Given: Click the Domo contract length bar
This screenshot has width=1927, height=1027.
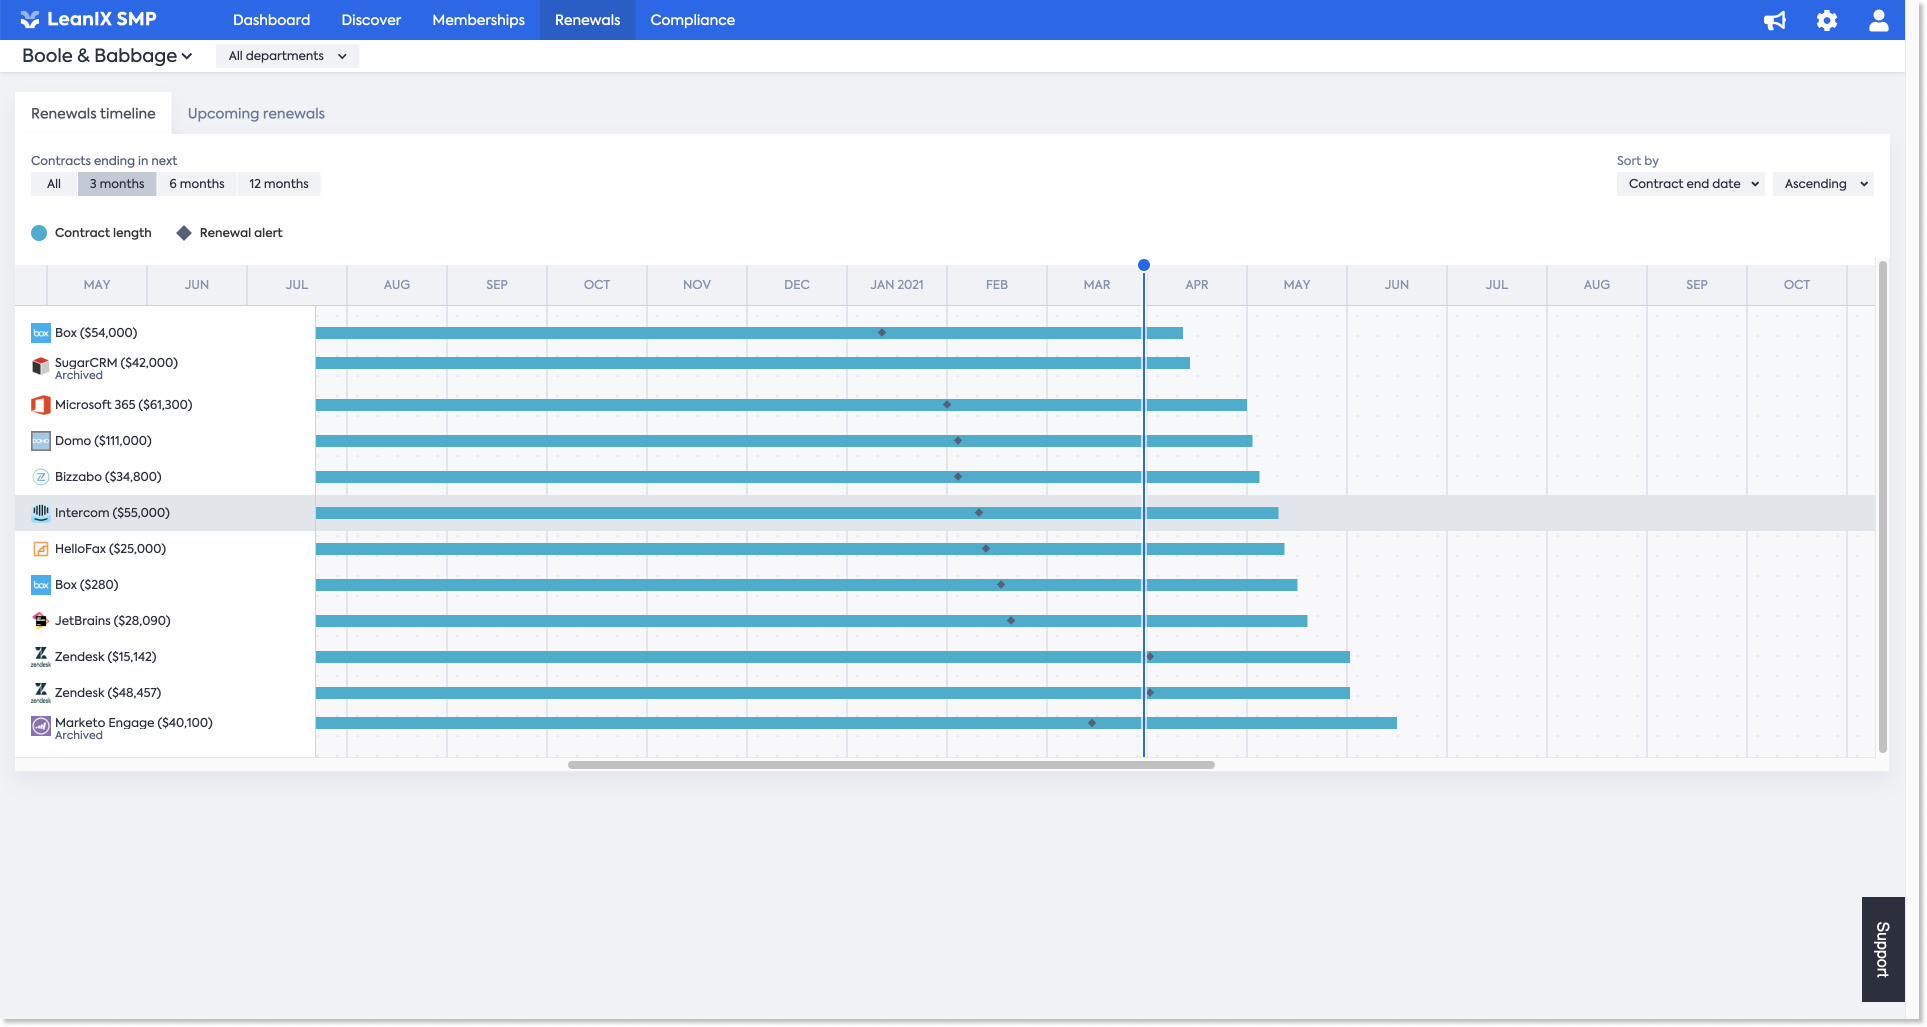Looking at the screenshot, I should 784,441.
